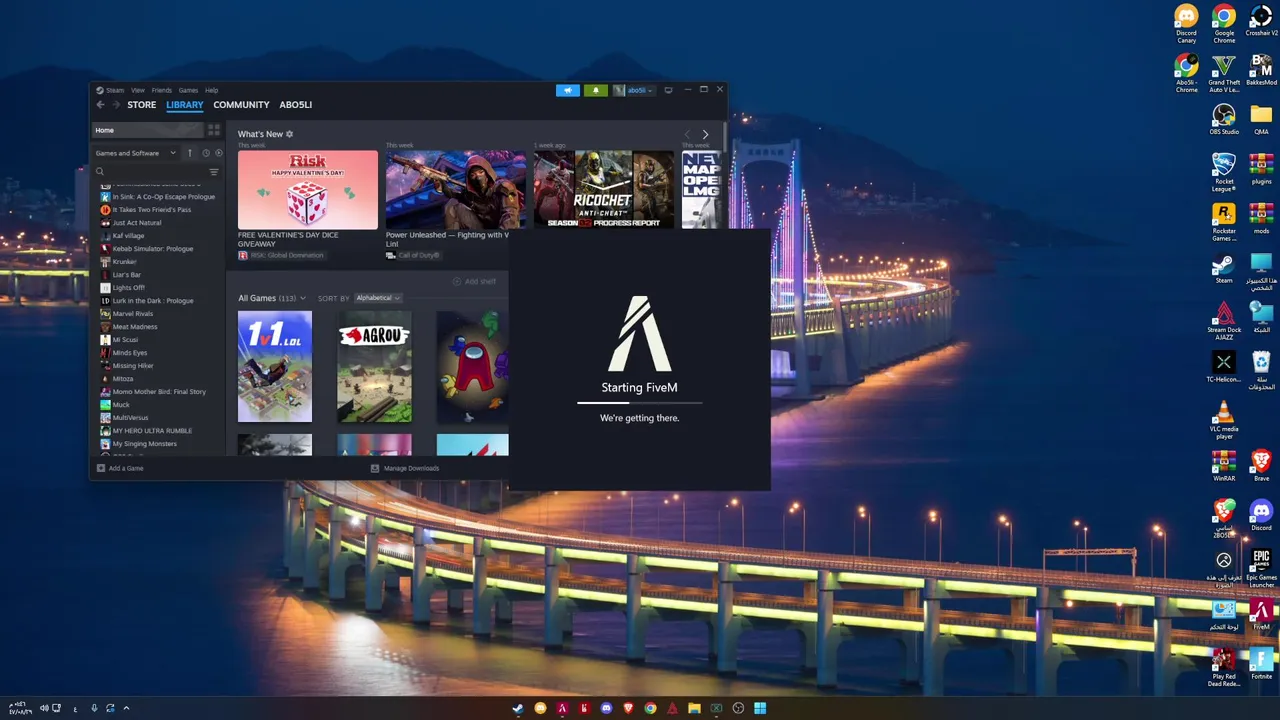Viewport: 1280px width, 720px height.
Task: Open the COMMUNITY tab
Action: point(241,105)
